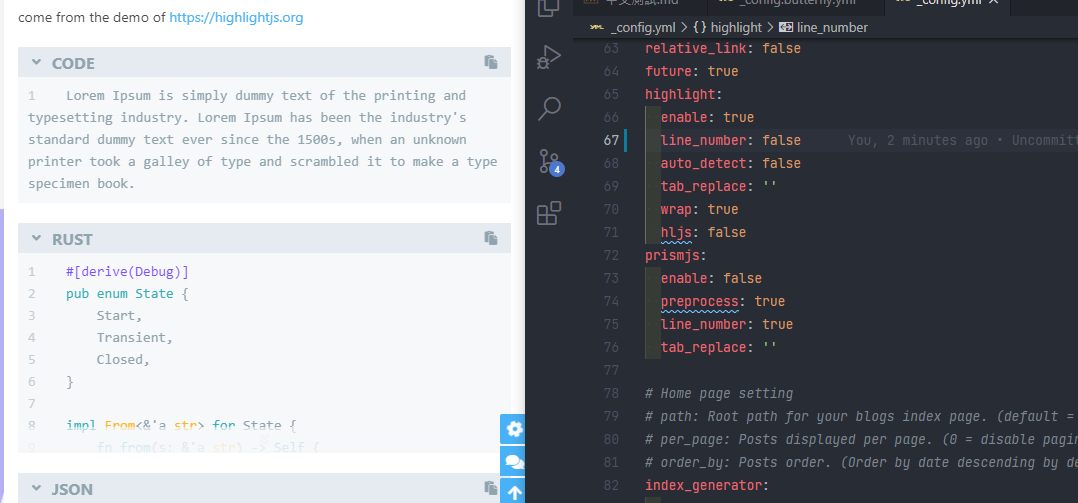The width and height of the screenshot is (1078, 503).
Task: Place cursor on 'future: true' line
Action: [x=692, y=71]
